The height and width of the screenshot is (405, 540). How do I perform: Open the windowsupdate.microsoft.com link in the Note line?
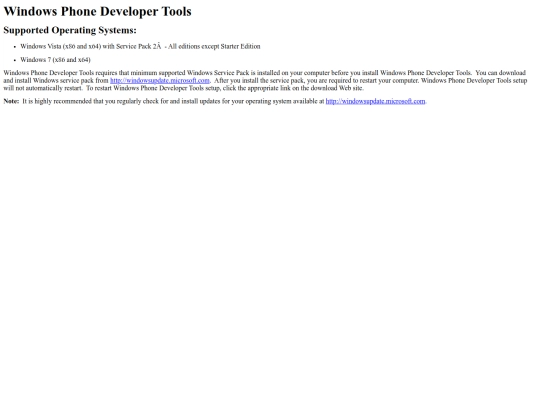tap(375, 101)
